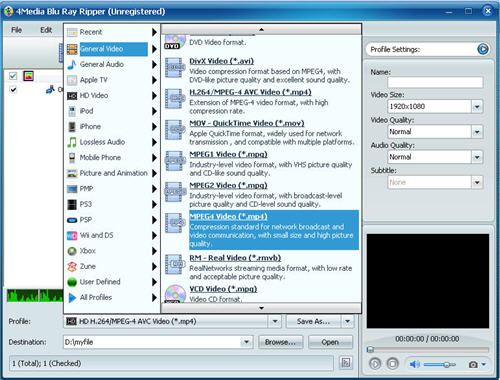Select MOV - QuickTime Video (*.mov) link
Viewport: 500px width, 380px height.
click(247, 123)
